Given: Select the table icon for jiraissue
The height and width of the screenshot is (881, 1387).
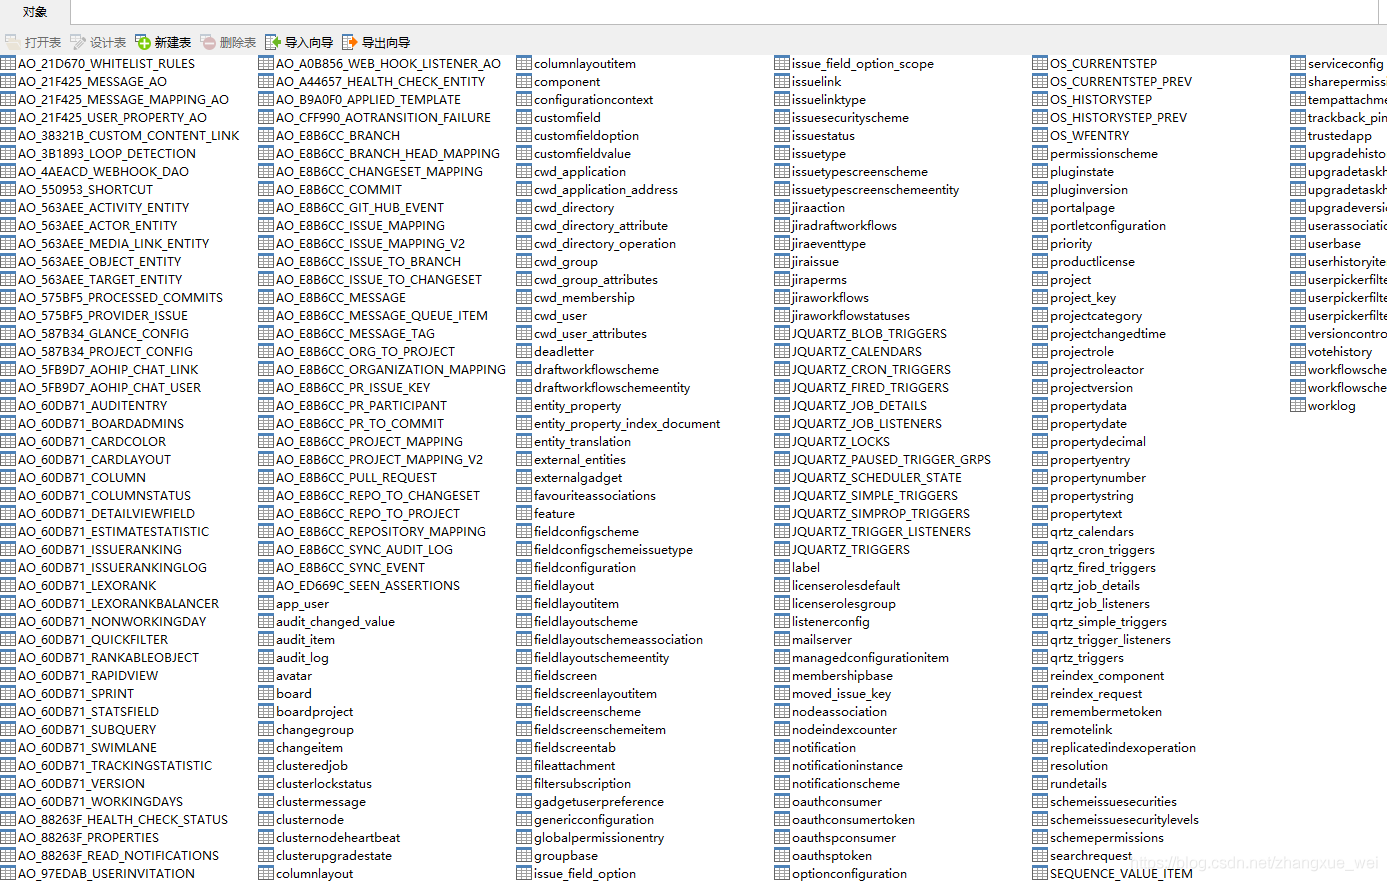Looking at the screenshot, I should point(782,261).
